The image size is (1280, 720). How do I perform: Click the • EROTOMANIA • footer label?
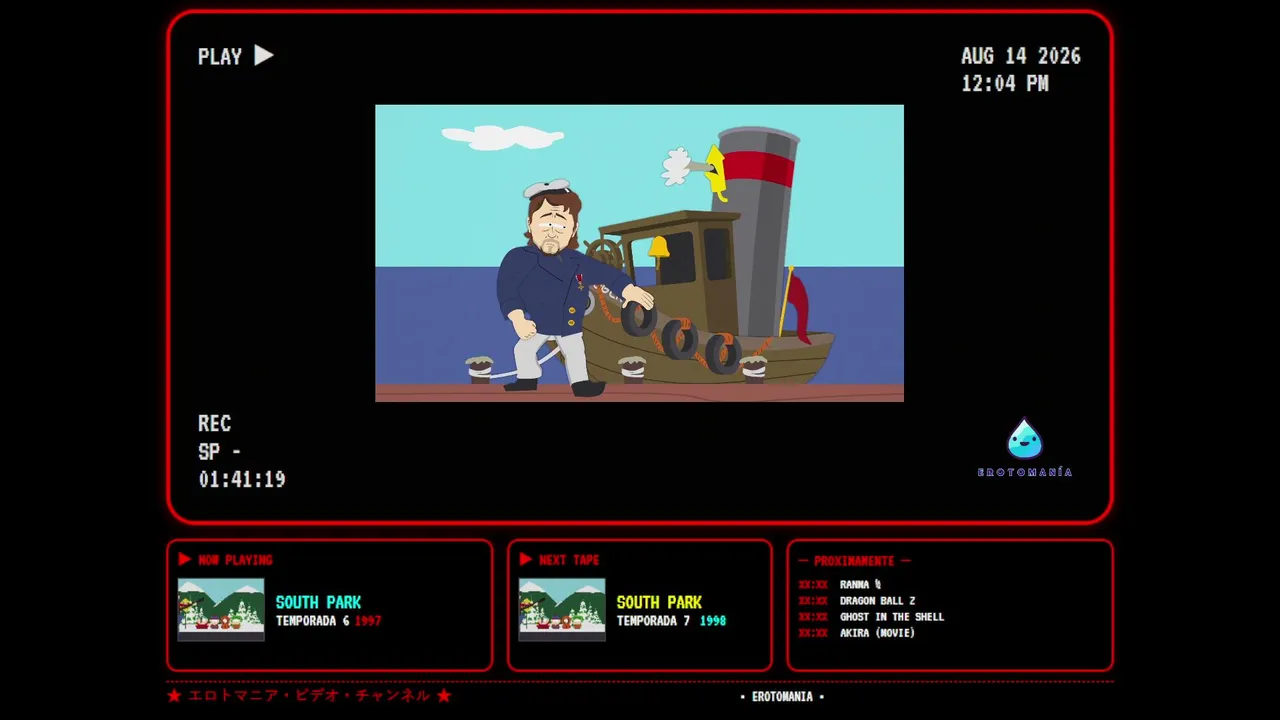point(782,697)
